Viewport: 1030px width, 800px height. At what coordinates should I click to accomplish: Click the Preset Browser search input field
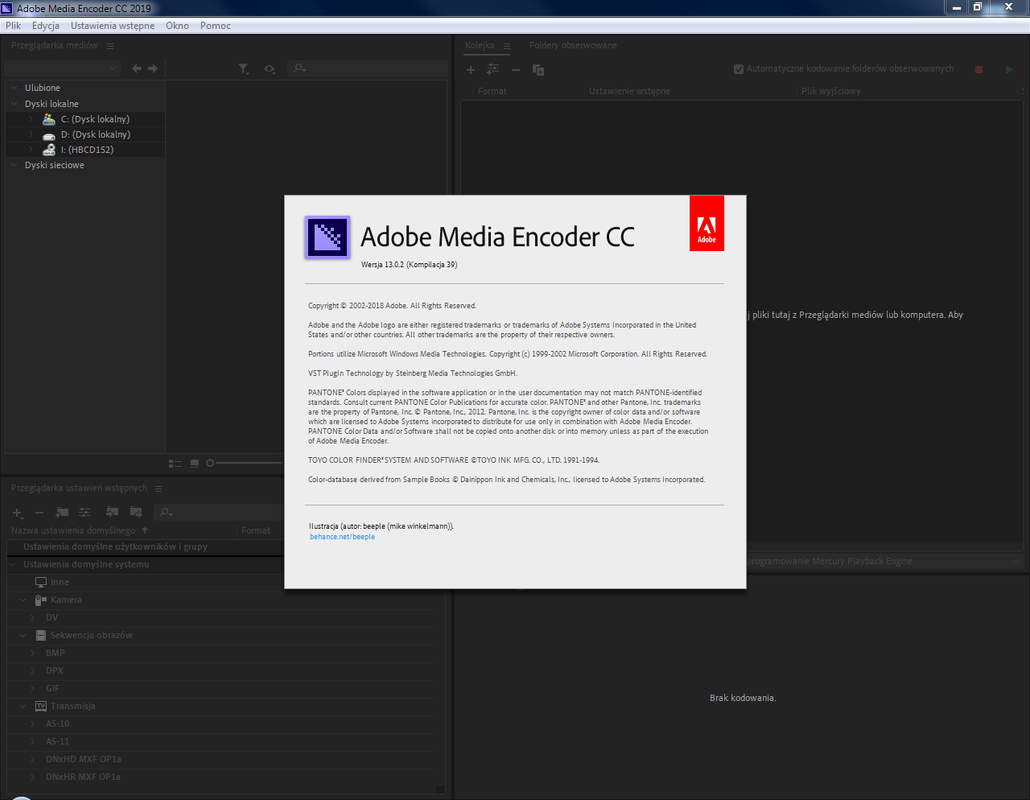point(219,512)
